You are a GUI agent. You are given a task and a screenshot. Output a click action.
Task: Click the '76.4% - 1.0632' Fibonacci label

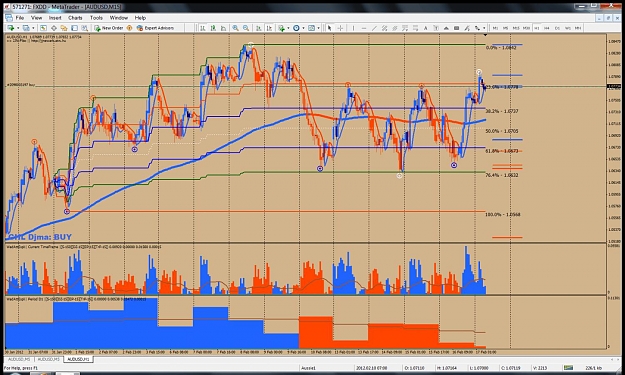click(x=502, y=175)
